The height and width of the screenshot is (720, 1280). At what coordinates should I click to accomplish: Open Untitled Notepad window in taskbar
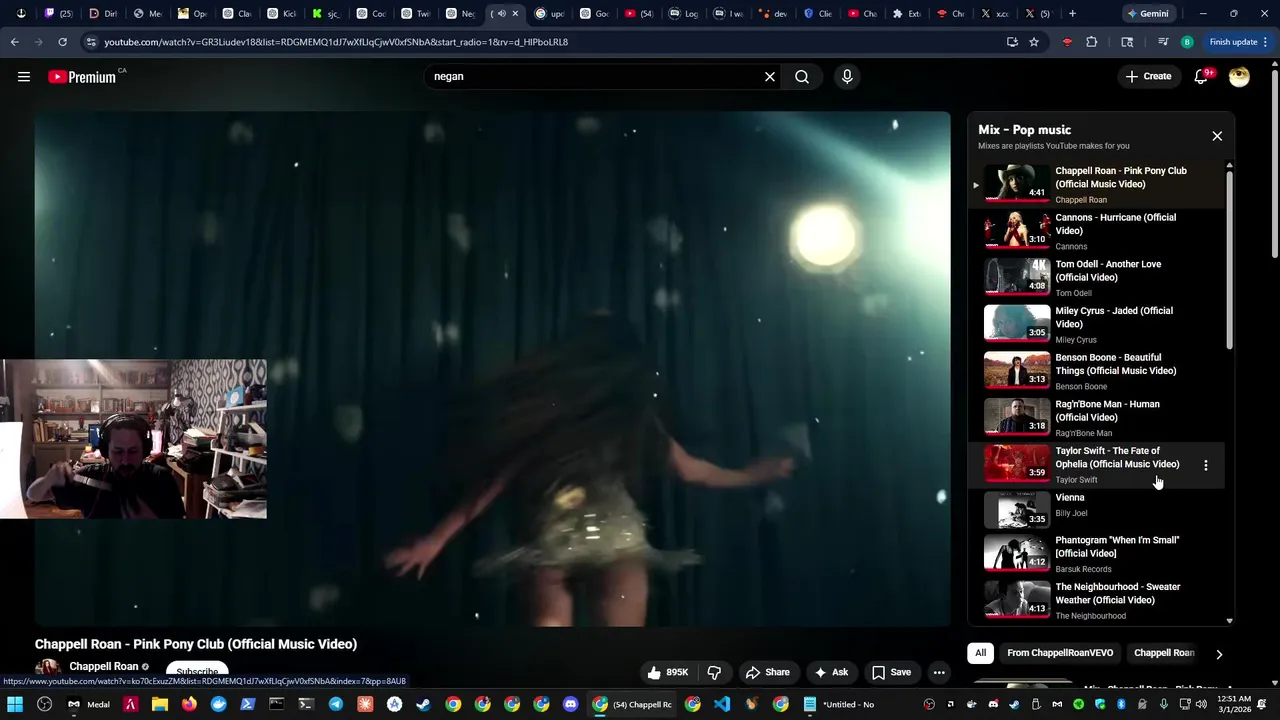(x=839, y=704)
